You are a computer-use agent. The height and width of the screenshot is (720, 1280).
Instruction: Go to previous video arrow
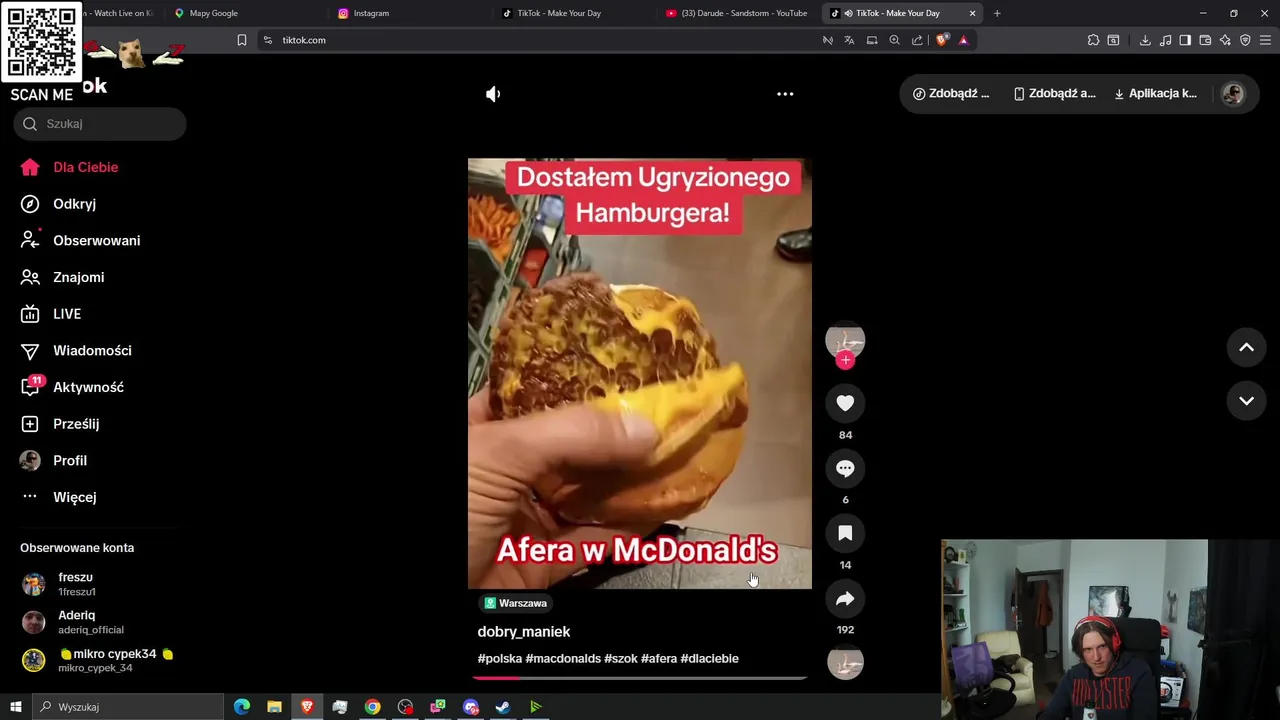tap(1246, 347)
